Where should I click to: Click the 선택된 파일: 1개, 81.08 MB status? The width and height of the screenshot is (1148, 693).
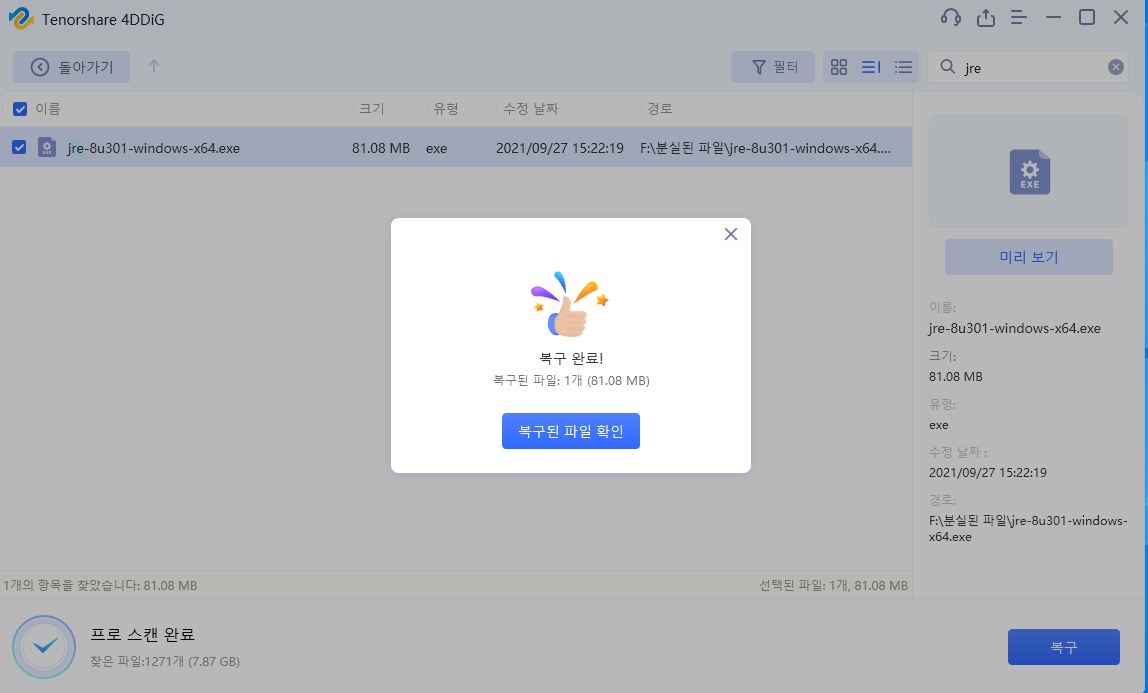(x=833, y=585)
